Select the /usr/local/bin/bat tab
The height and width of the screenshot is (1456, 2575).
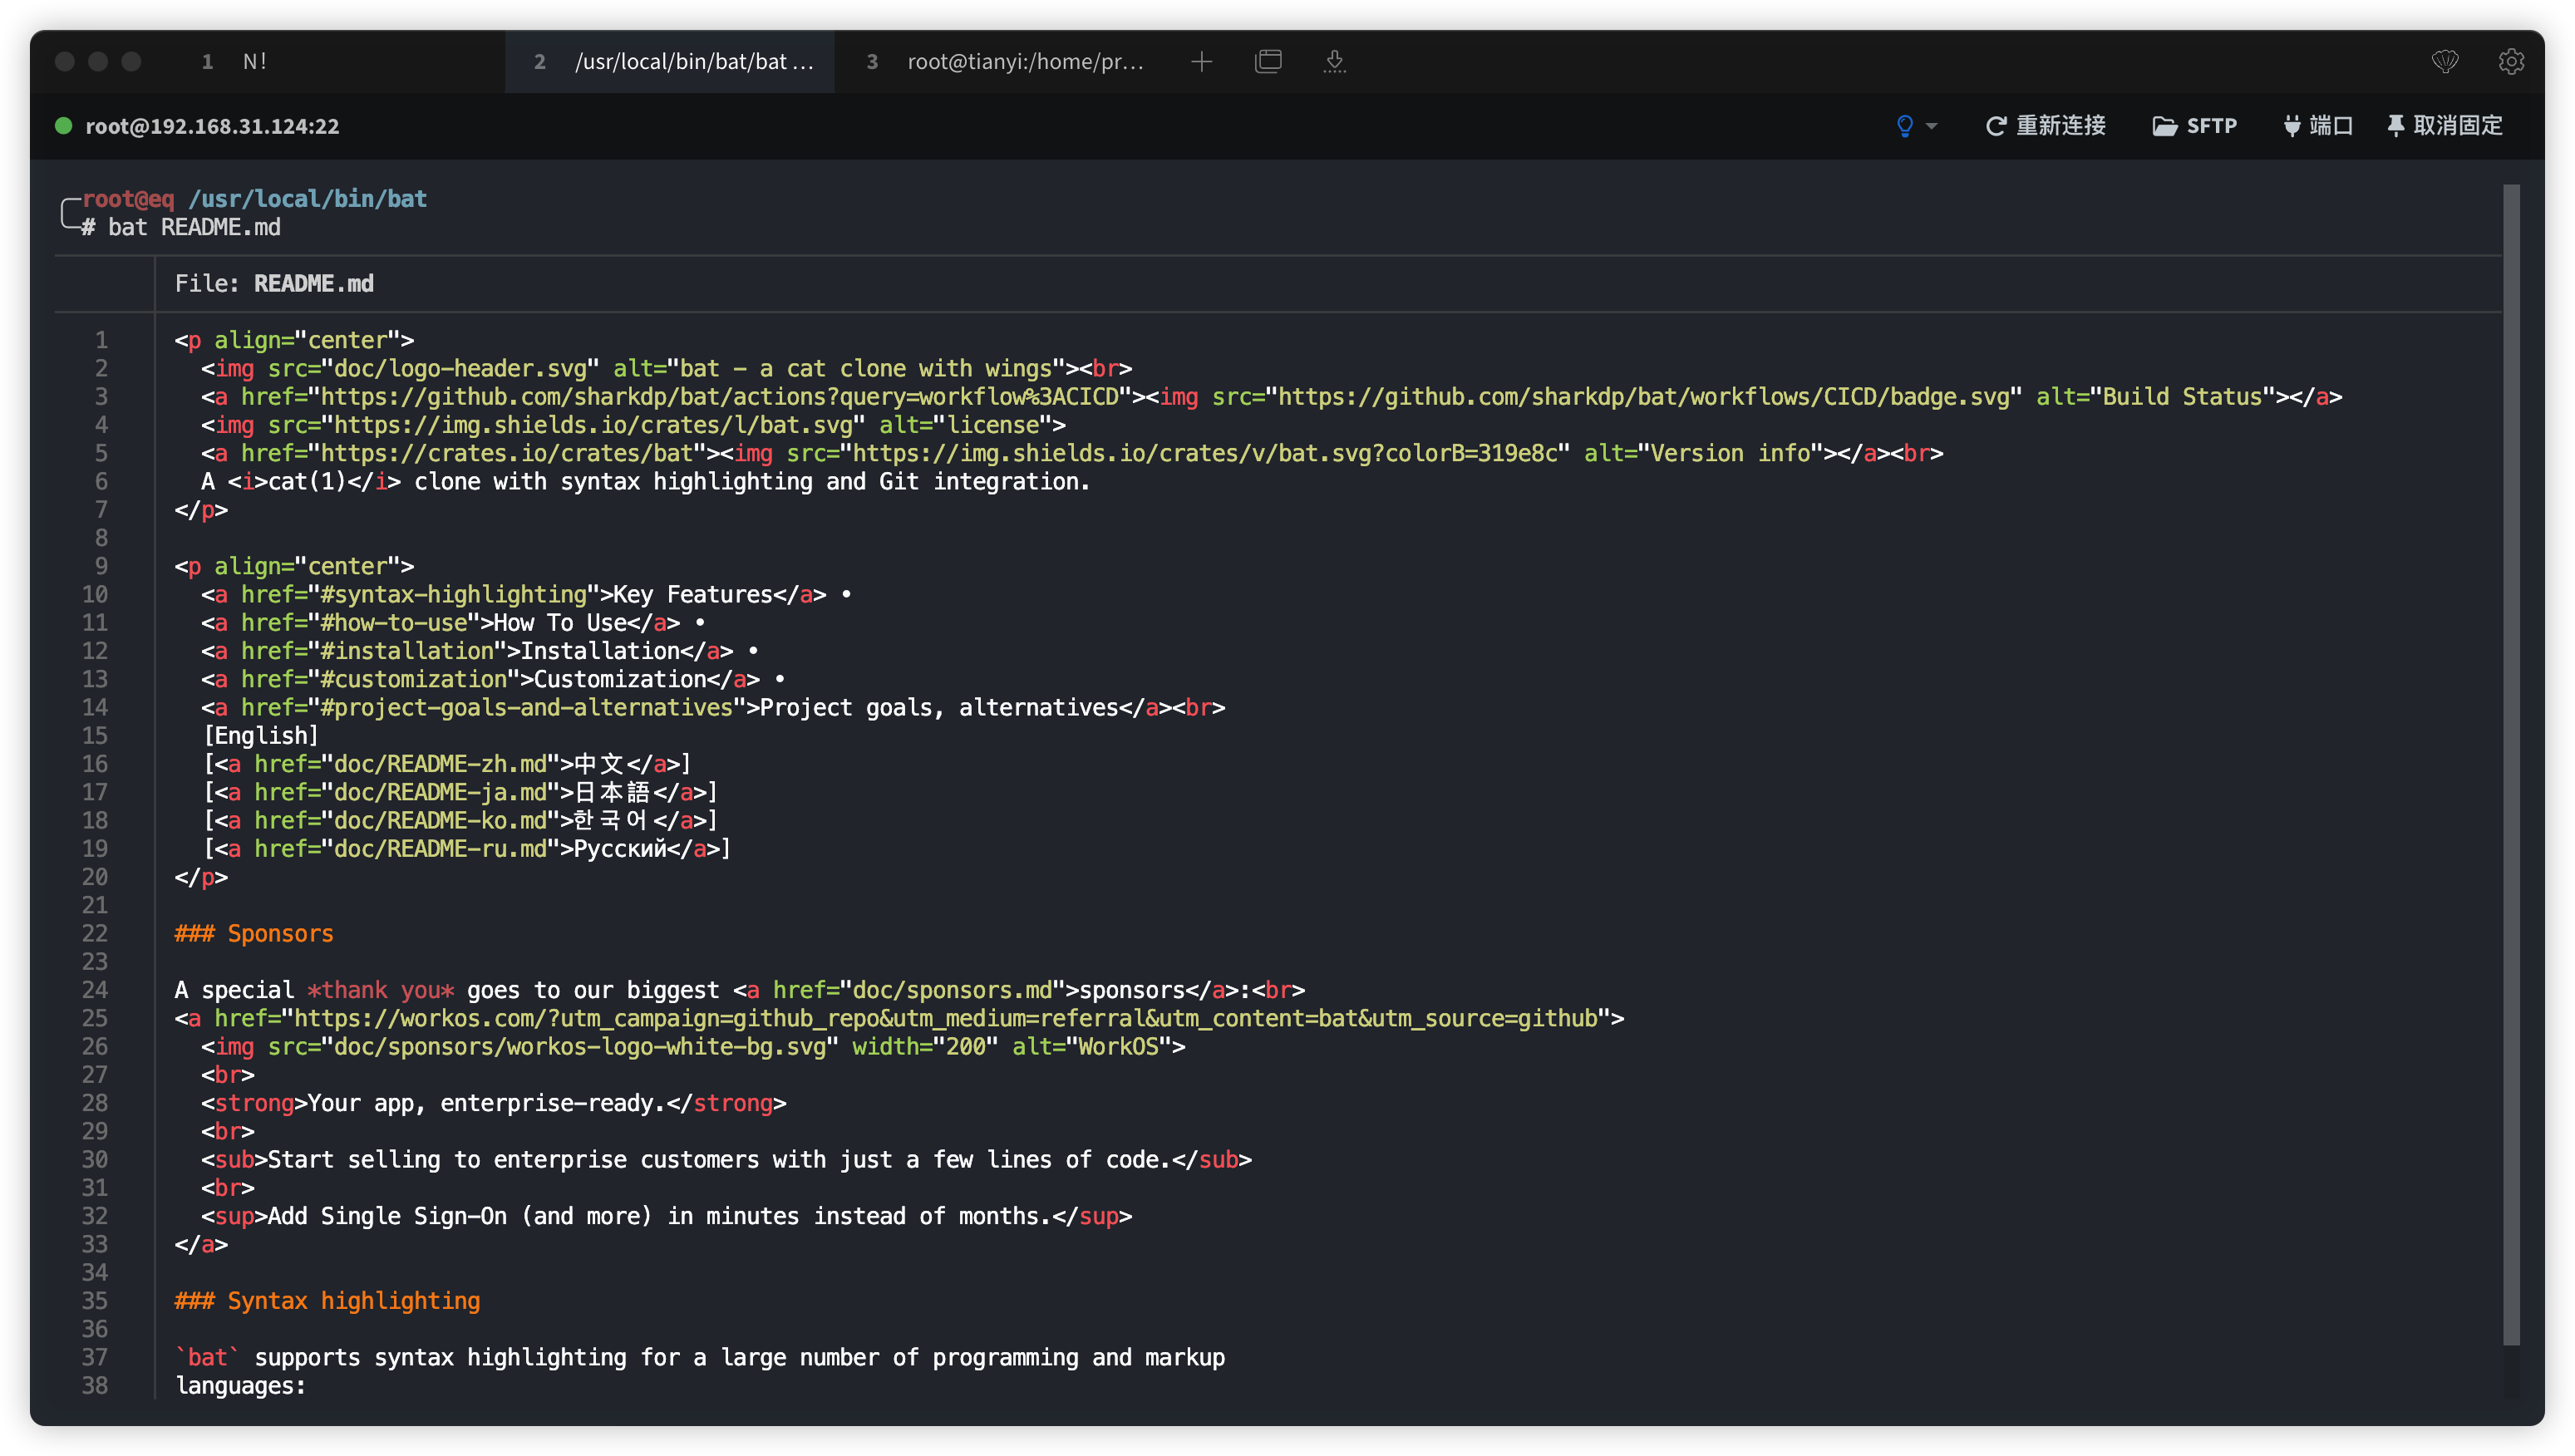click(x=692, y=62)
